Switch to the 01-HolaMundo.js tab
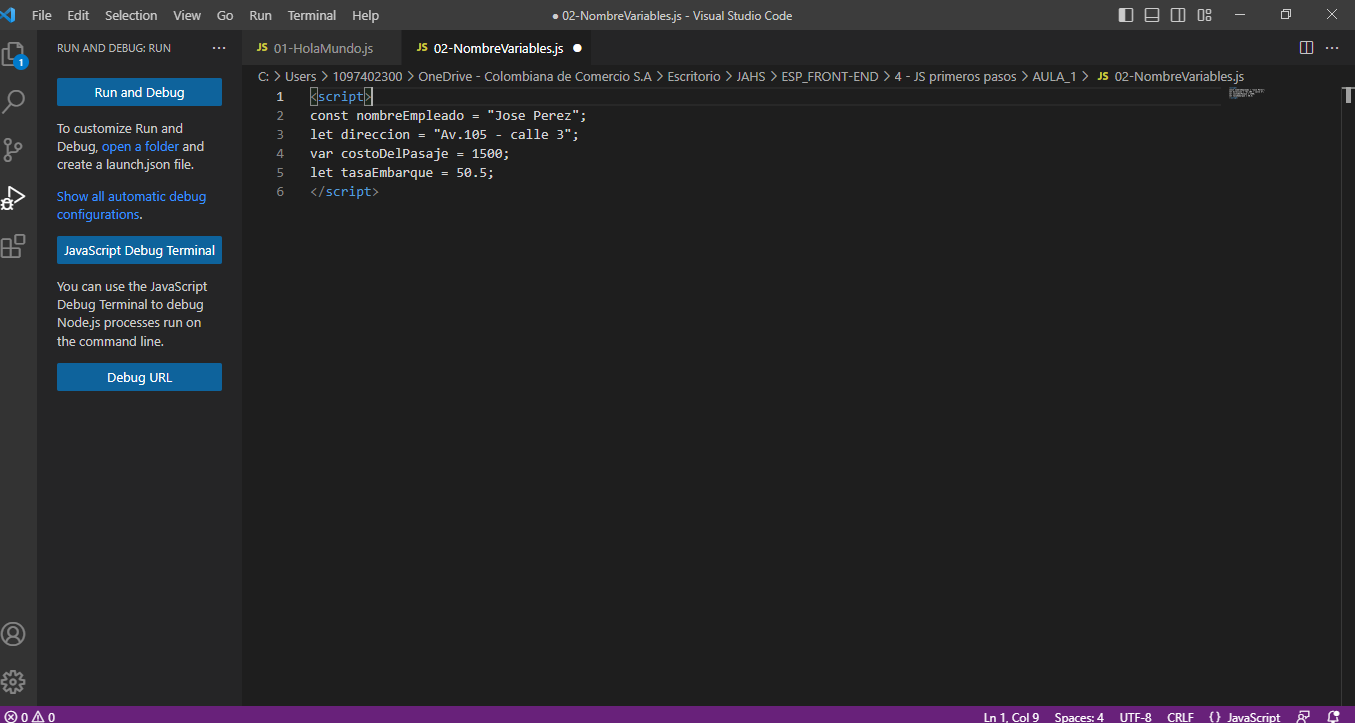1355x723 pixels. pyautogui.click(x=321, y=48)
